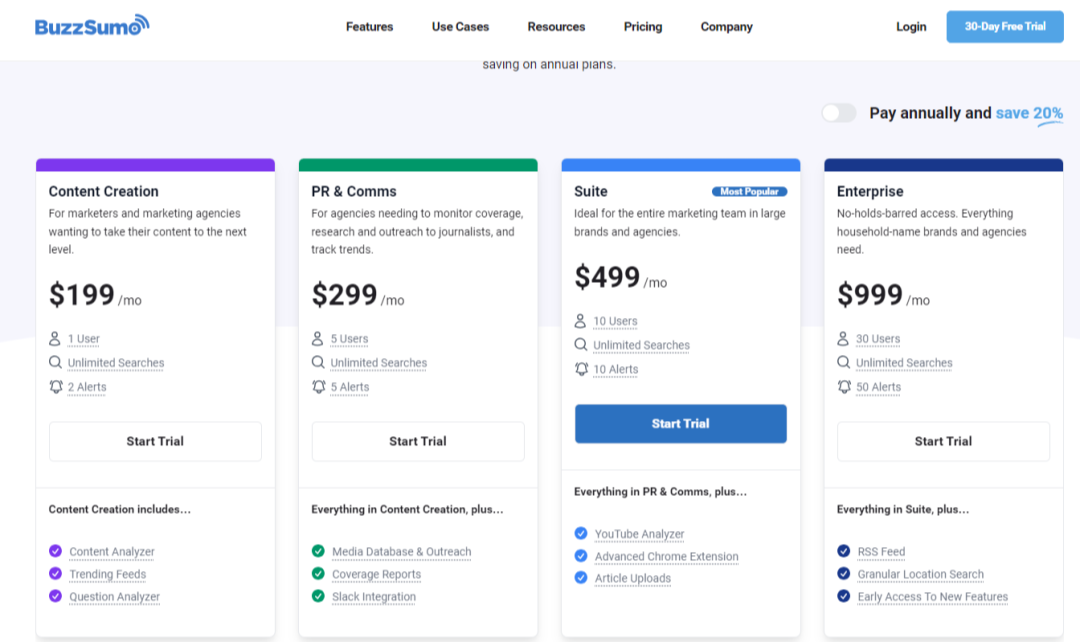Click the checkmark icon beside Trending Feeds

tap(56, 574)
